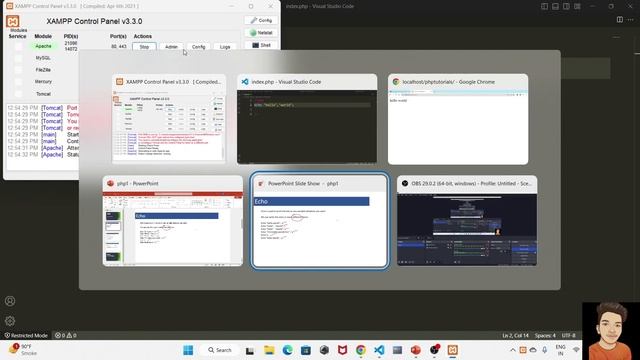Toggle the FileZilla service checkbox
This screenshot has height=360, width=640.
[18, 70]
